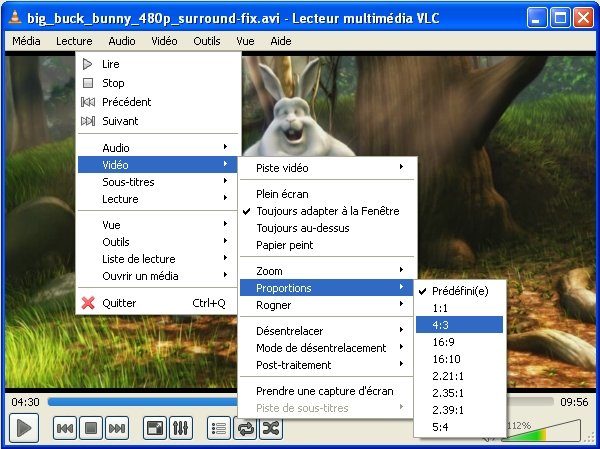Click the previous track button in toolbar
This screenshot has width=600, height=449.
coord(65,428)
